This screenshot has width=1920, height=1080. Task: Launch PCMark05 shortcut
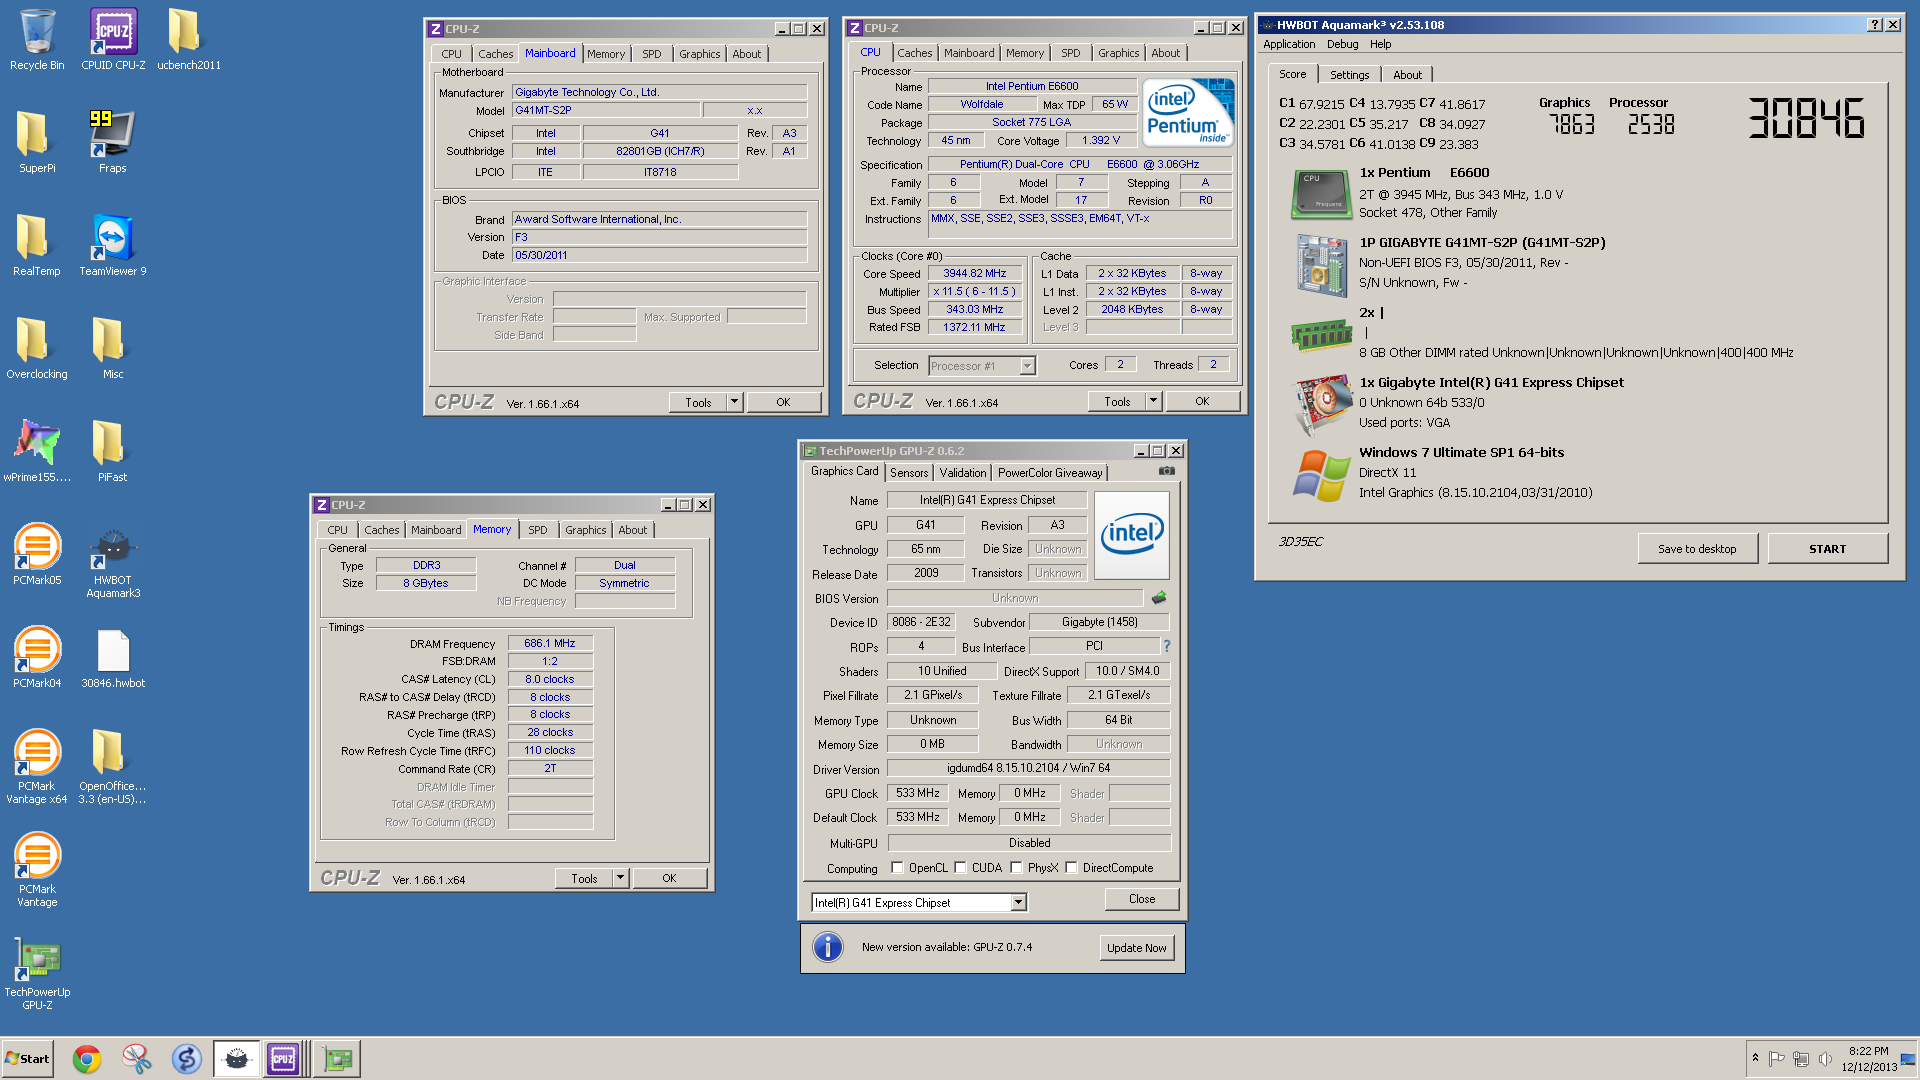pos(37,555)
